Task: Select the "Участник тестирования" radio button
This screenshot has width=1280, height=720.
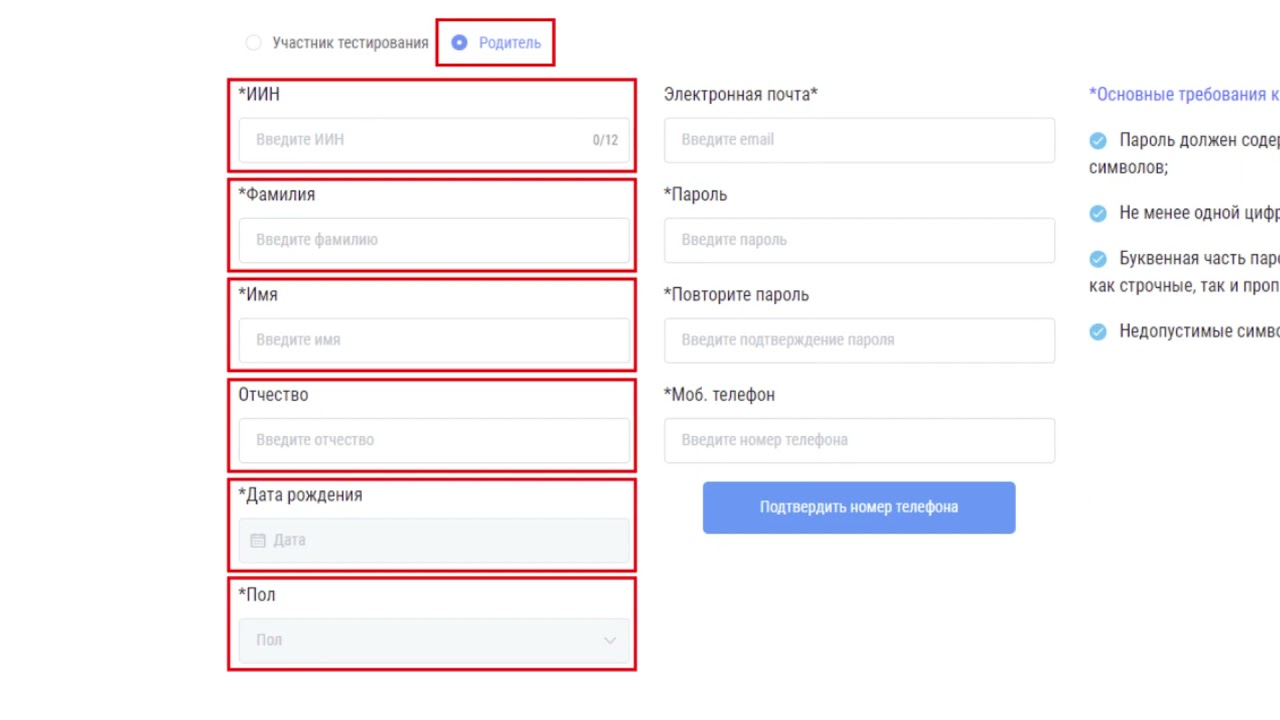Action: click(253, 43)
